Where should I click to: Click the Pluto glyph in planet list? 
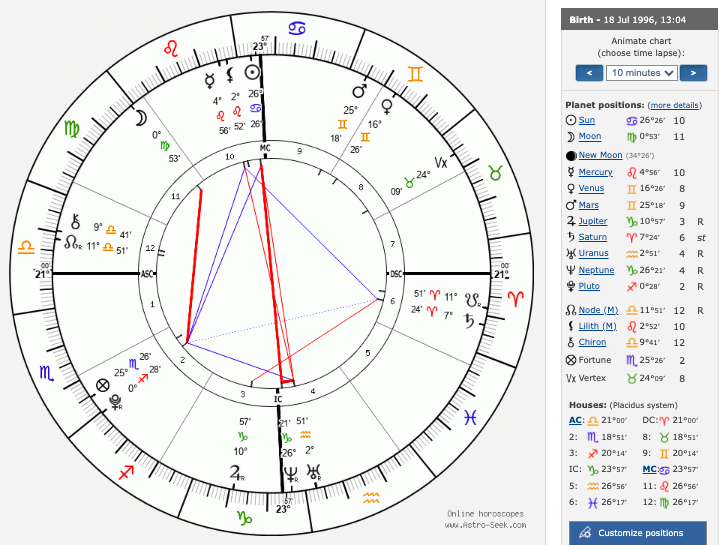[571, 286]
